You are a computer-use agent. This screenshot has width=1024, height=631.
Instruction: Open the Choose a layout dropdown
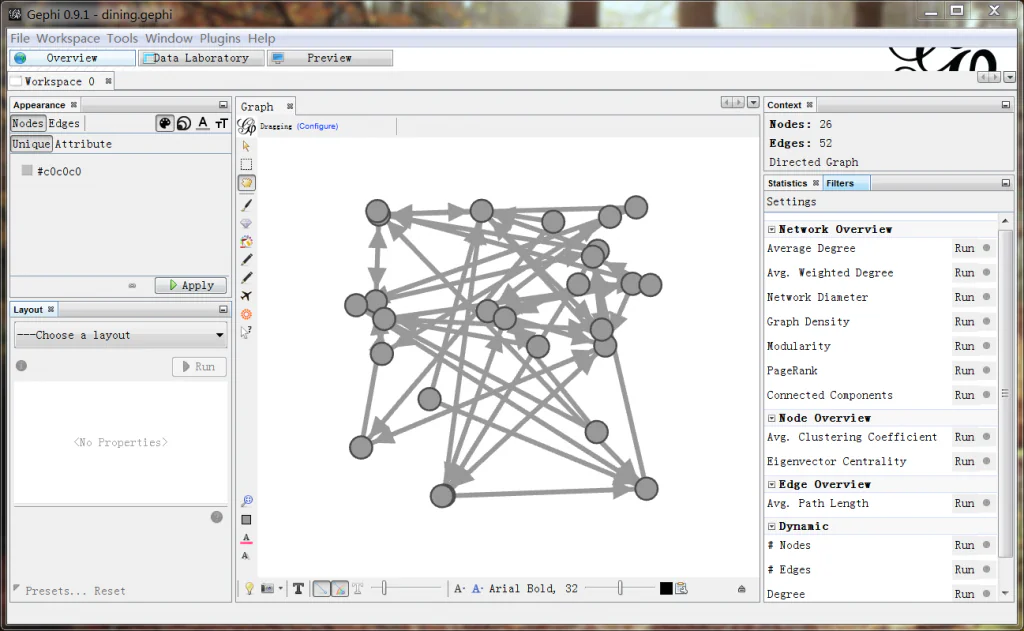click(120, 335)
